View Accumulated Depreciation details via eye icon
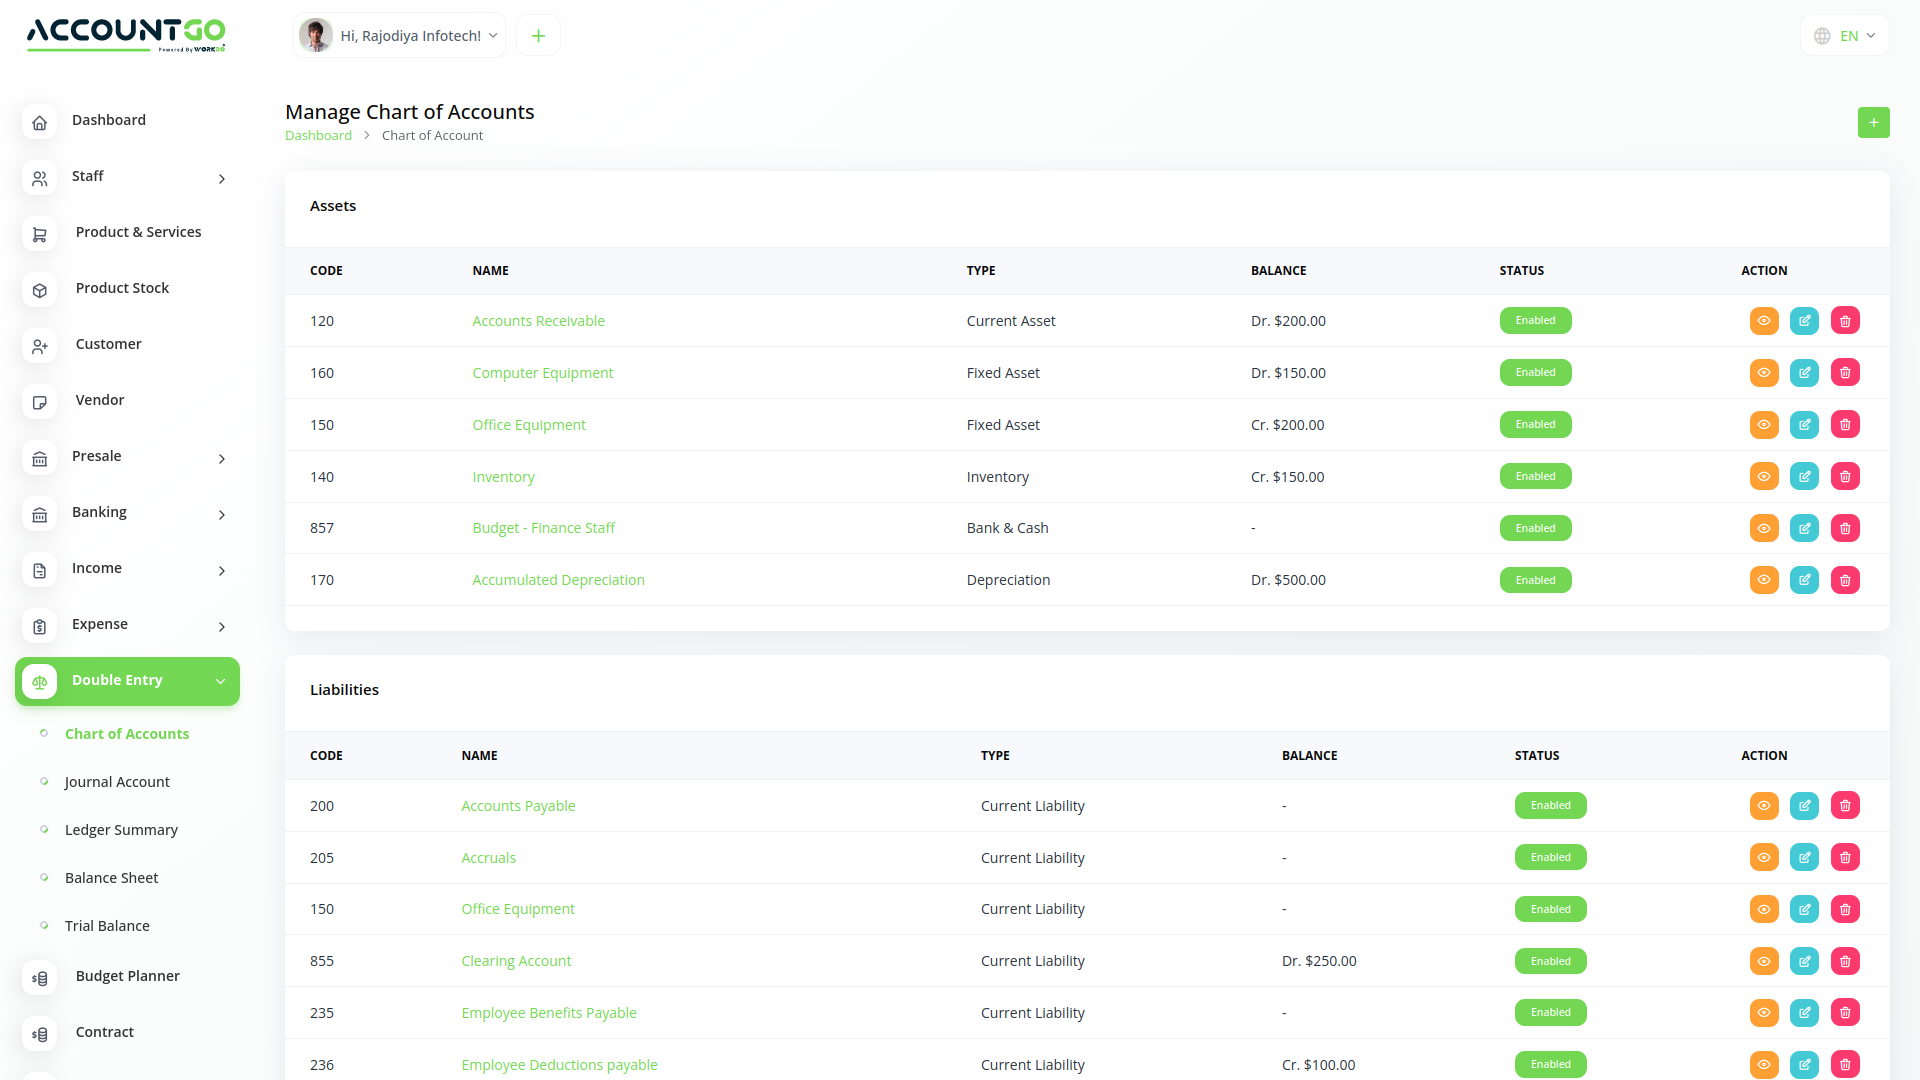Screen dimensions: 1920x1080 click(1764, 580)
